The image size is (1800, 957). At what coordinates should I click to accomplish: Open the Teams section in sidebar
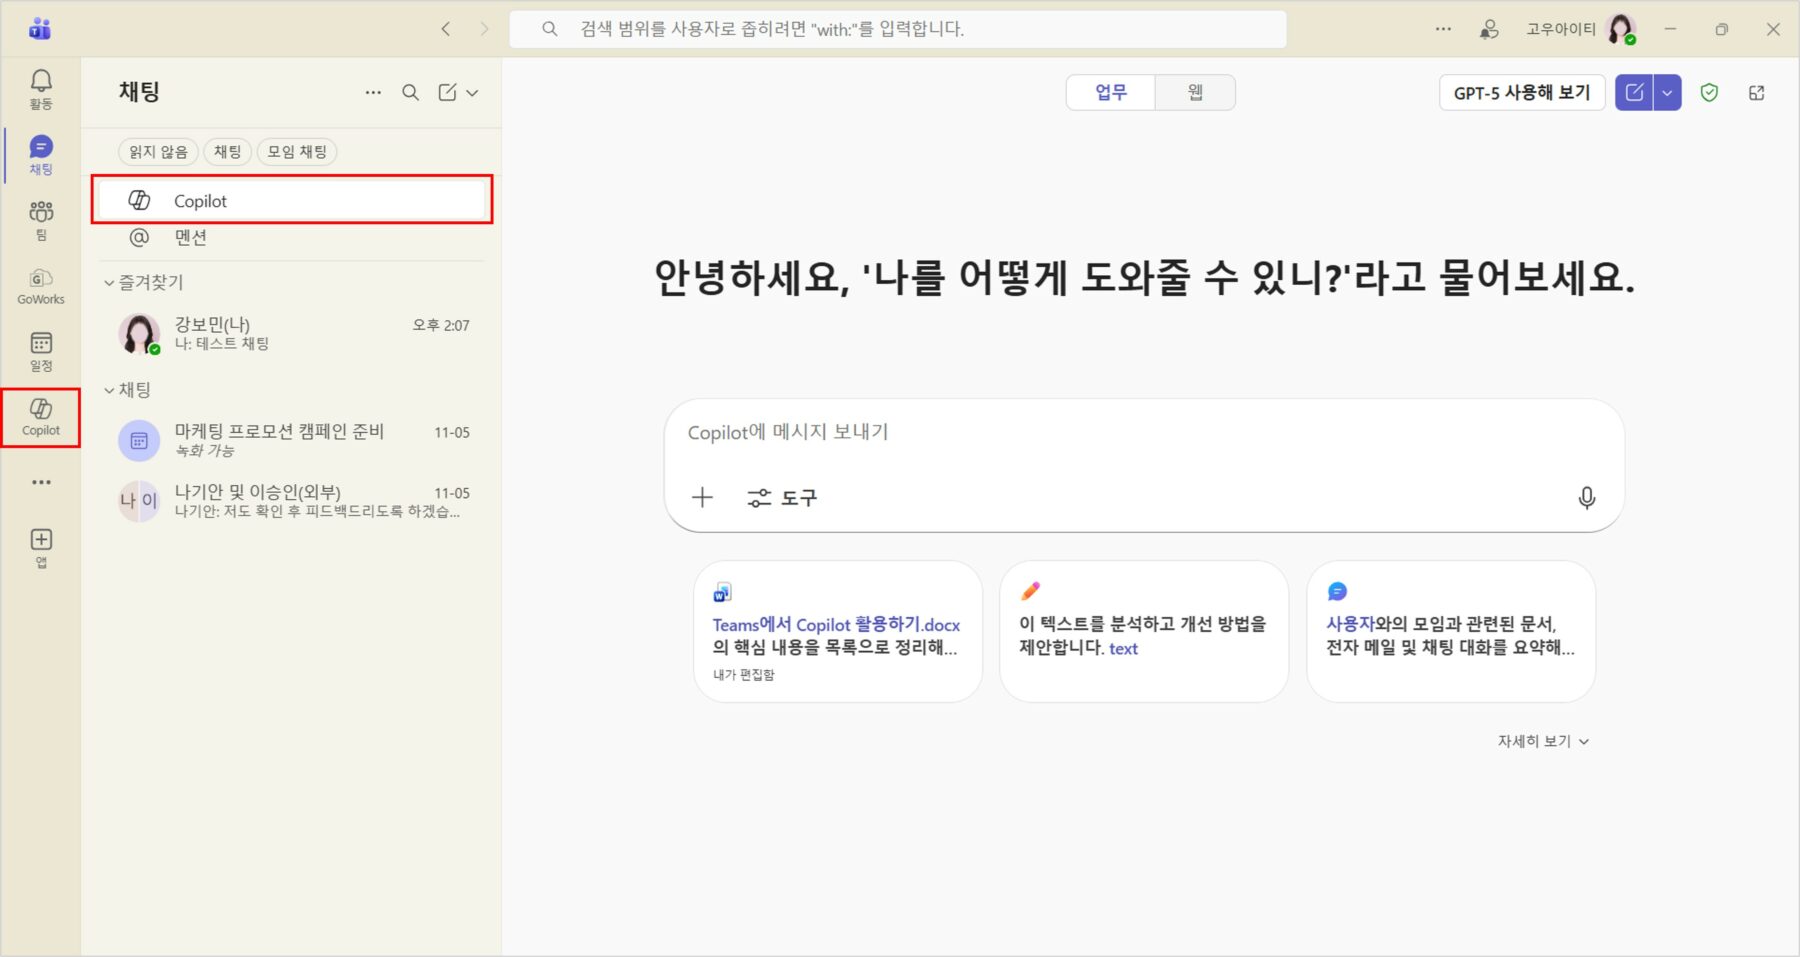pyautogui.click(x=41, y=219)
